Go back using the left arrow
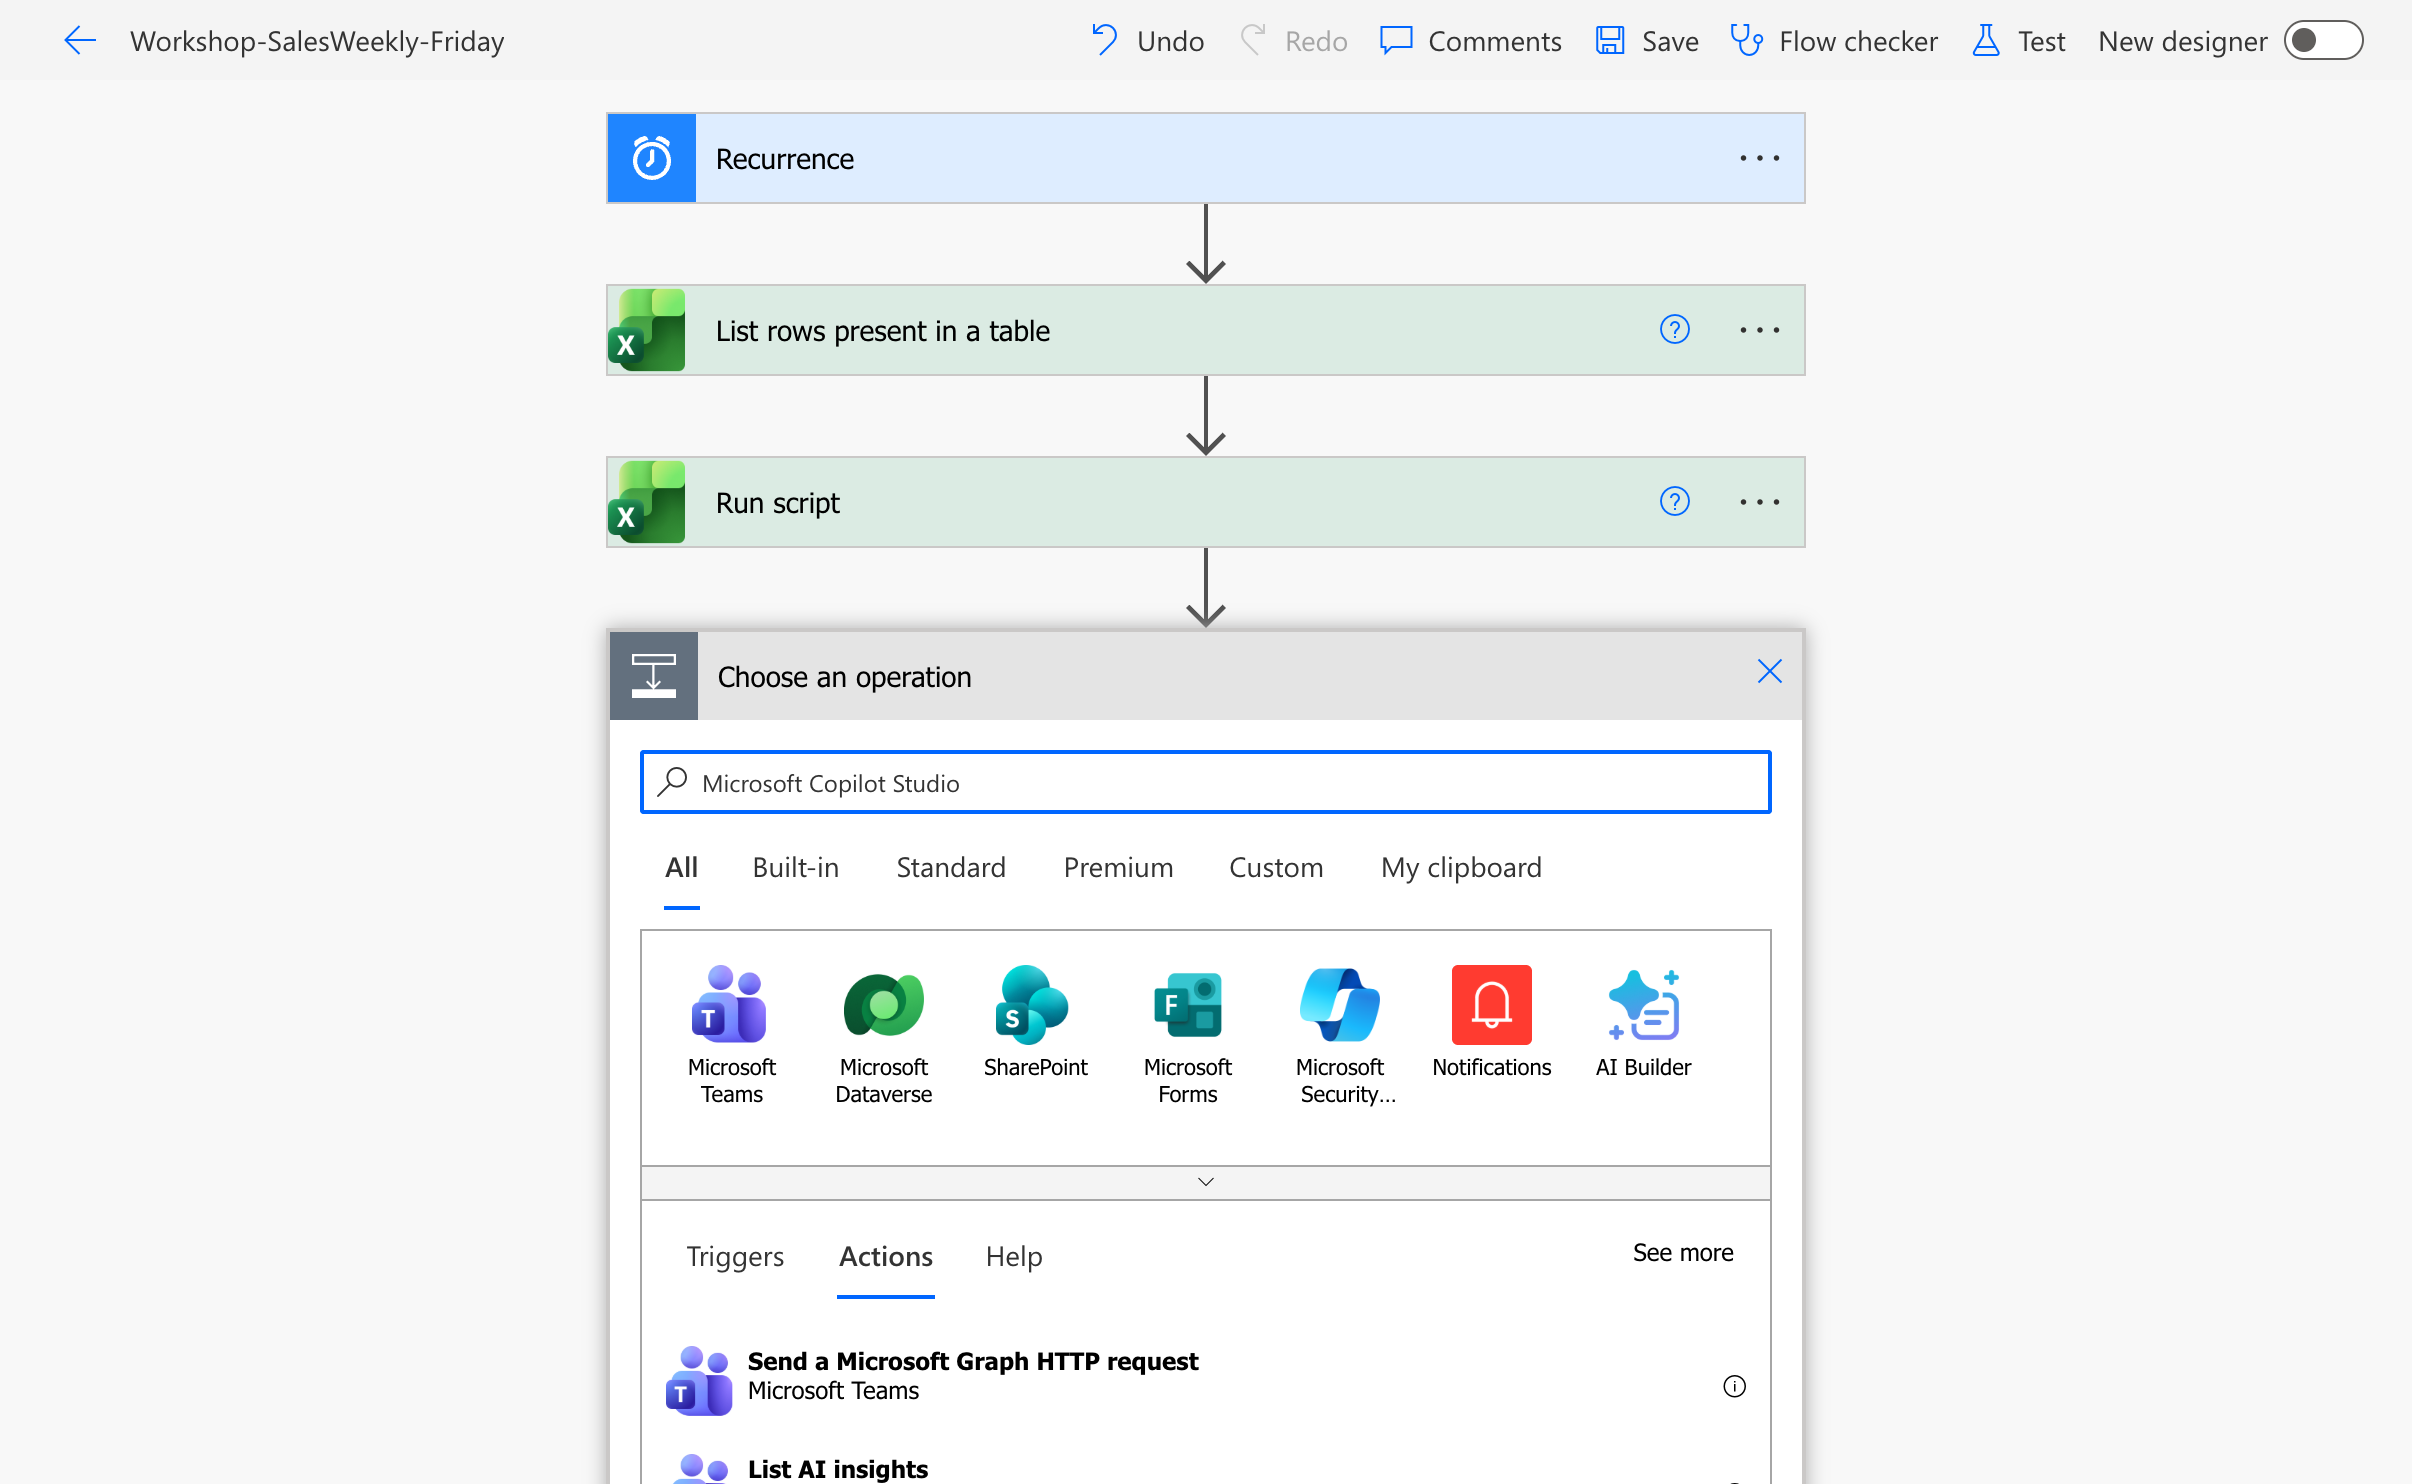Viewport: 2412px width, 1484px height. click(80, 41)
